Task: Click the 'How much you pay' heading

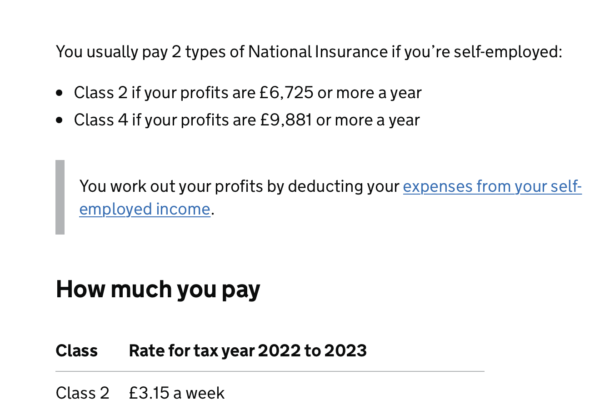Action: (158, 289)
